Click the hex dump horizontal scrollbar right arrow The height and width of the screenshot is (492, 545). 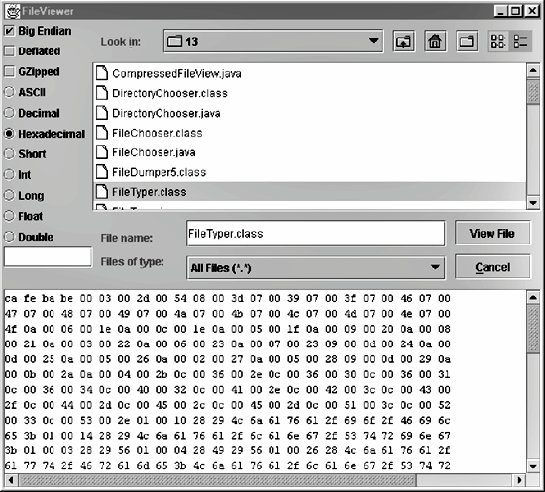pos(519,480)
